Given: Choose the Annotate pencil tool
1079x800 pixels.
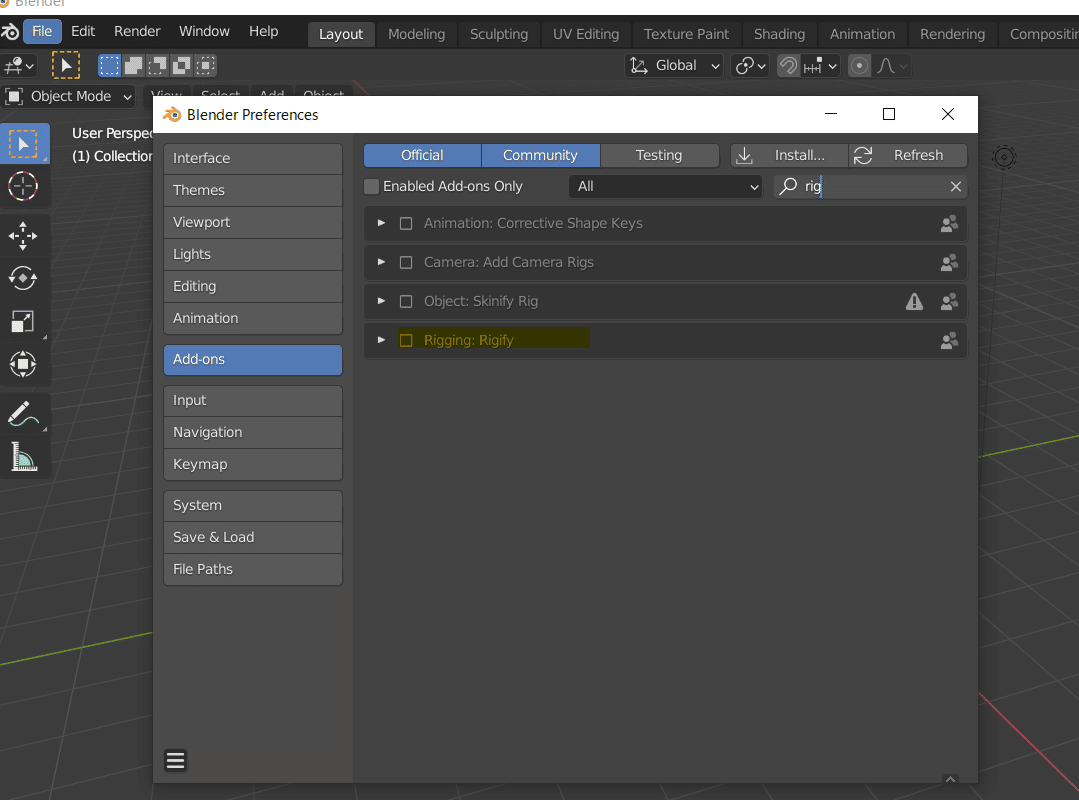Looking at the screenshot, I should click(23, 414).
